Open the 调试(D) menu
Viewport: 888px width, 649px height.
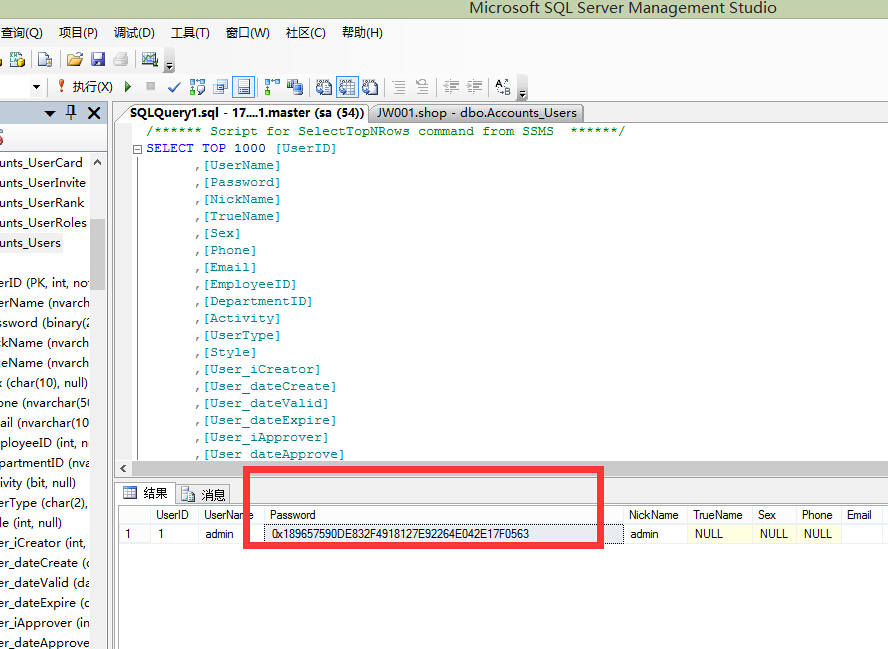point(134,33)
